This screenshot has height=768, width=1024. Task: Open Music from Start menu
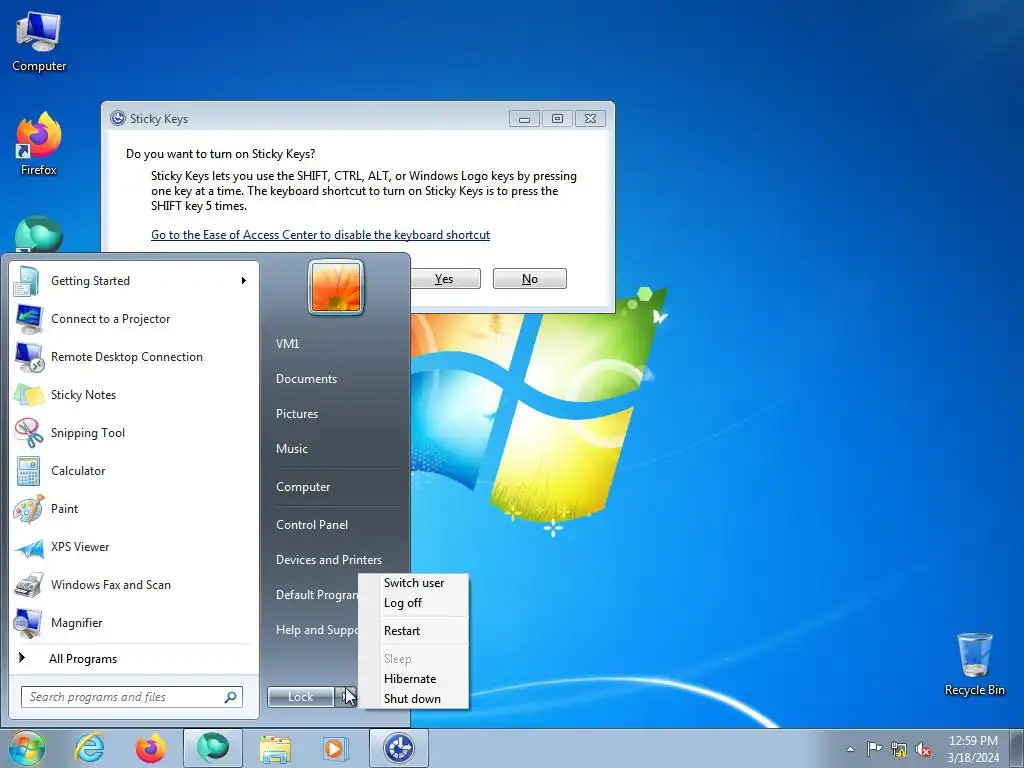point(292,449)
